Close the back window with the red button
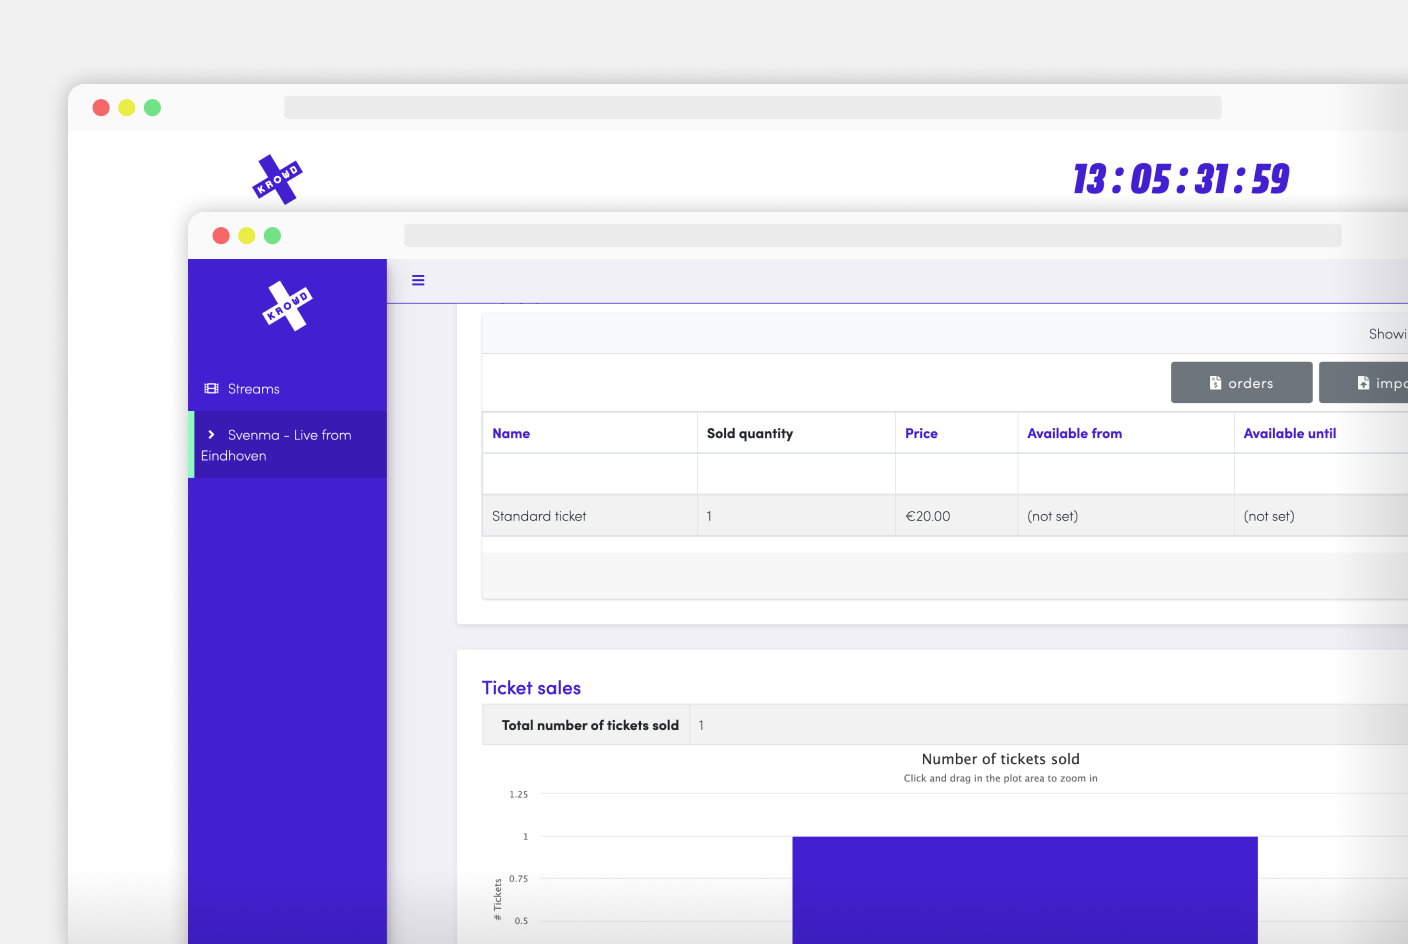The width and height of the screenshot is (1408, 944). tap(101, 107)
